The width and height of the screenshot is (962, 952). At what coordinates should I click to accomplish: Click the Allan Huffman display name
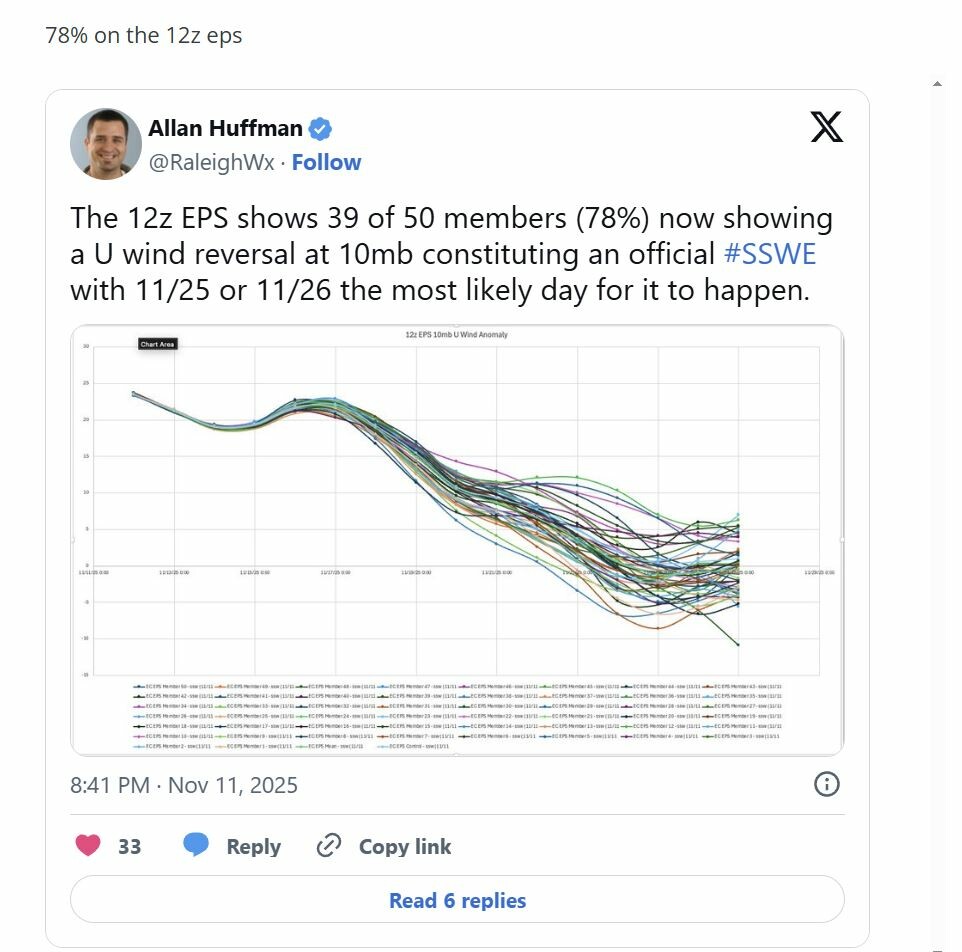(225, 128)
